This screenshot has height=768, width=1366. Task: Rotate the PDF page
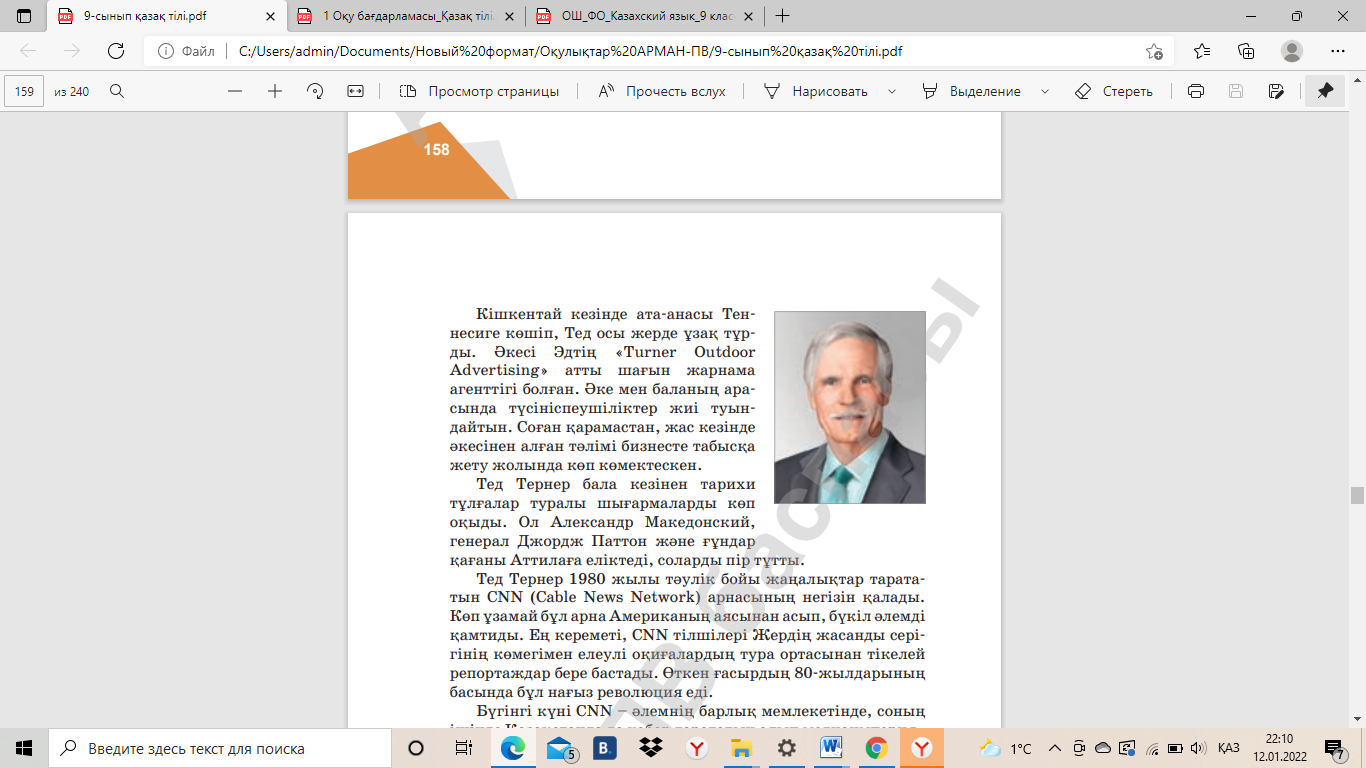(315, 91)
